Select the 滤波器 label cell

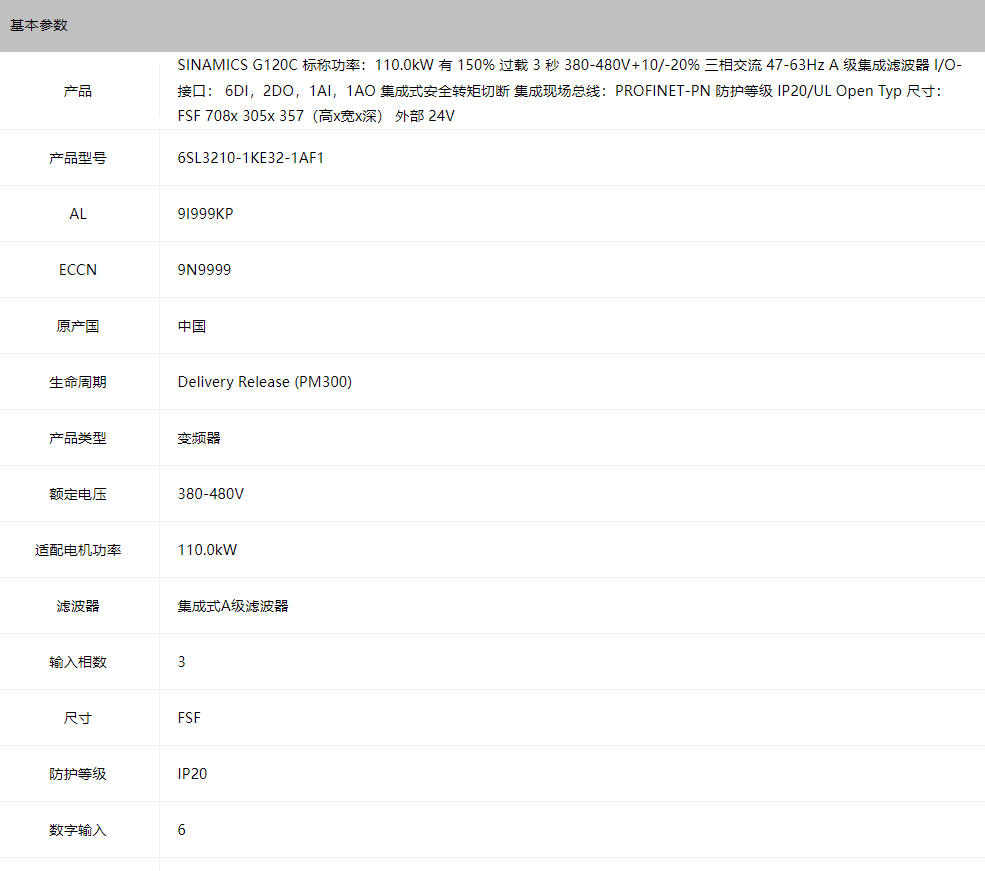point(78,607)
